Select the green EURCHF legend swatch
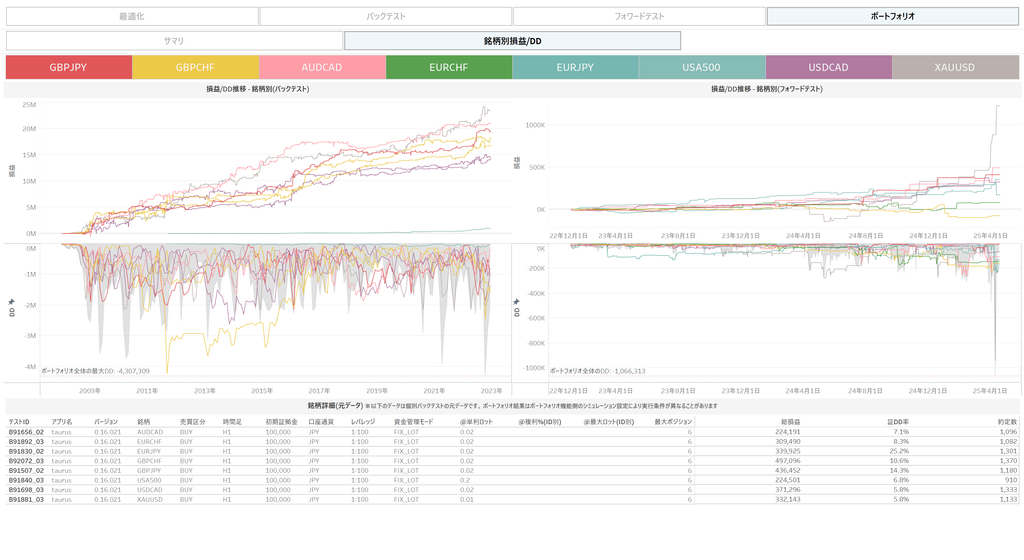 pos(449,67)
